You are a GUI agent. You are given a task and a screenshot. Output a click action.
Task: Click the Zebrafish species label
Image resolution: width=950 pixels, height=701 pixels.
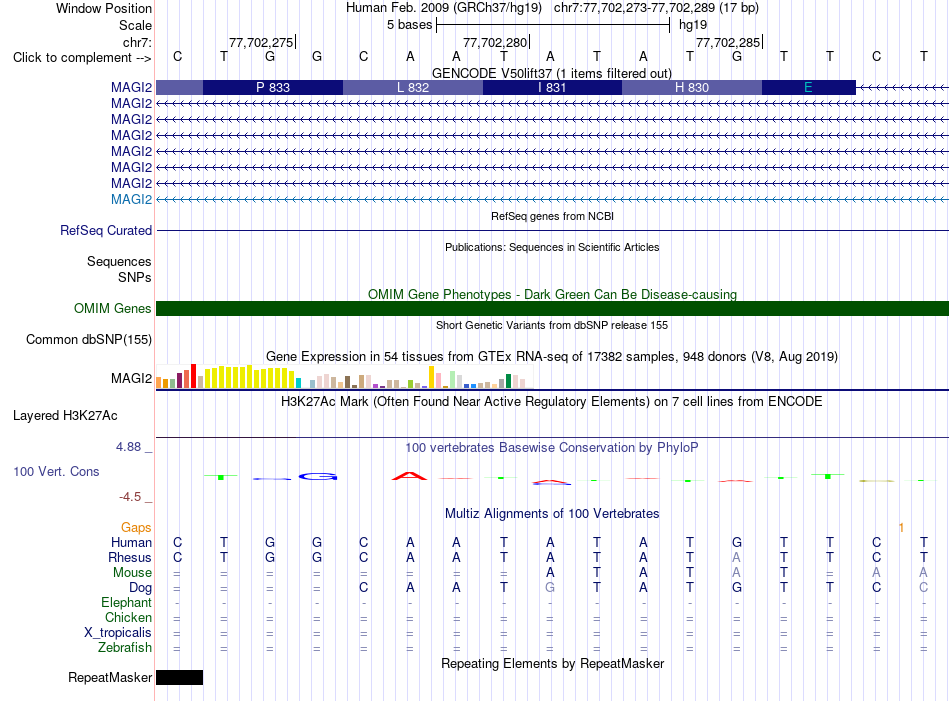point(125,648)
